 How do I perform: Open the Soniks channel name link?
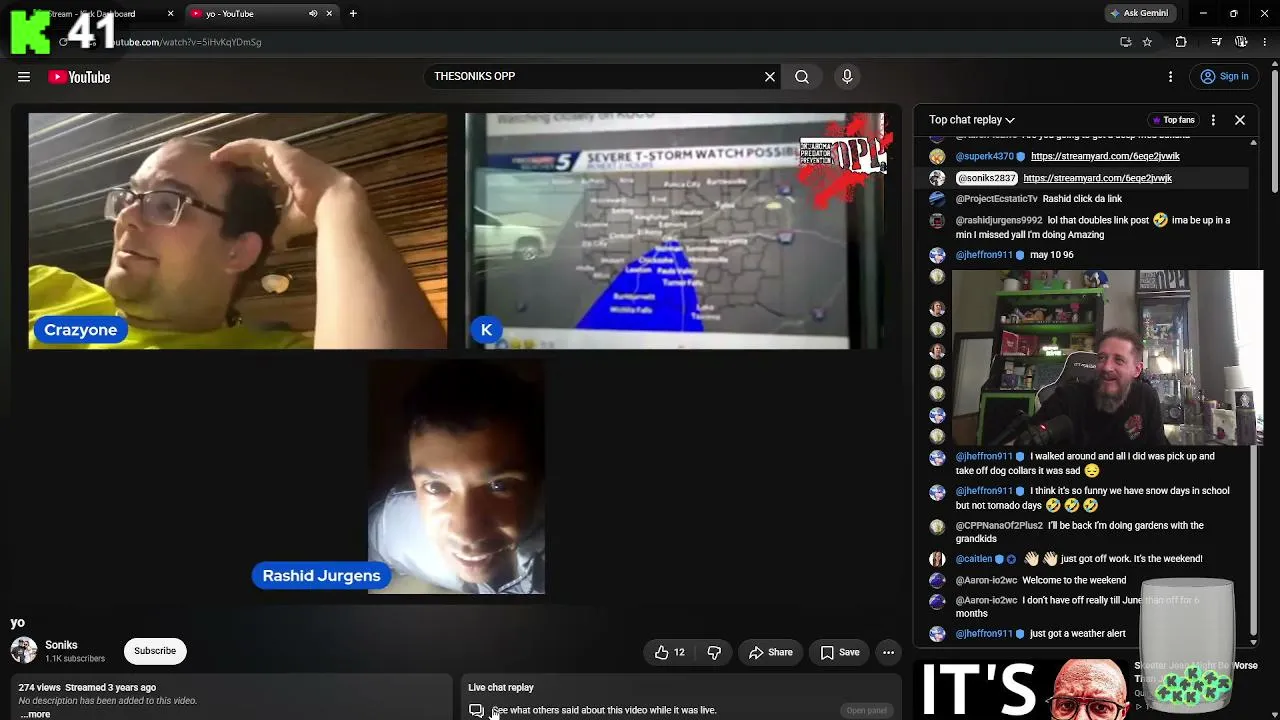[x=61, y=645]
